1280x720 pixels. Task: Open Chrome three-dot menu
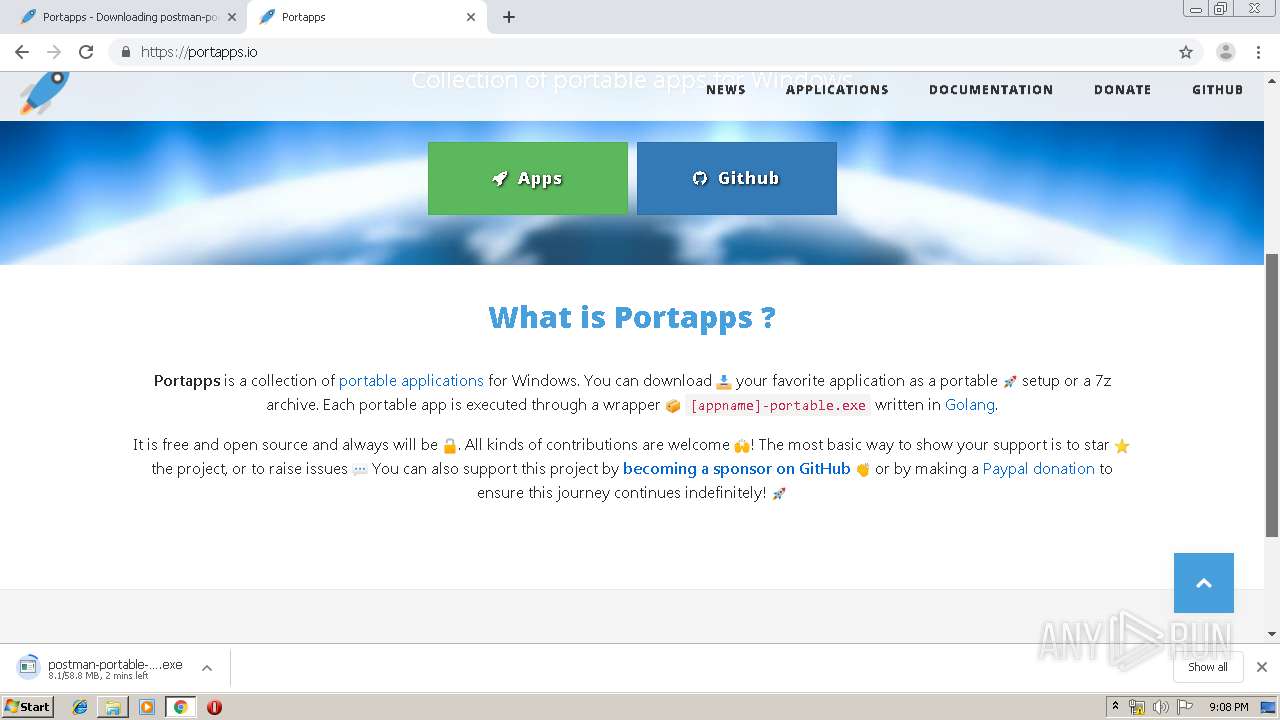(1258, 52)
